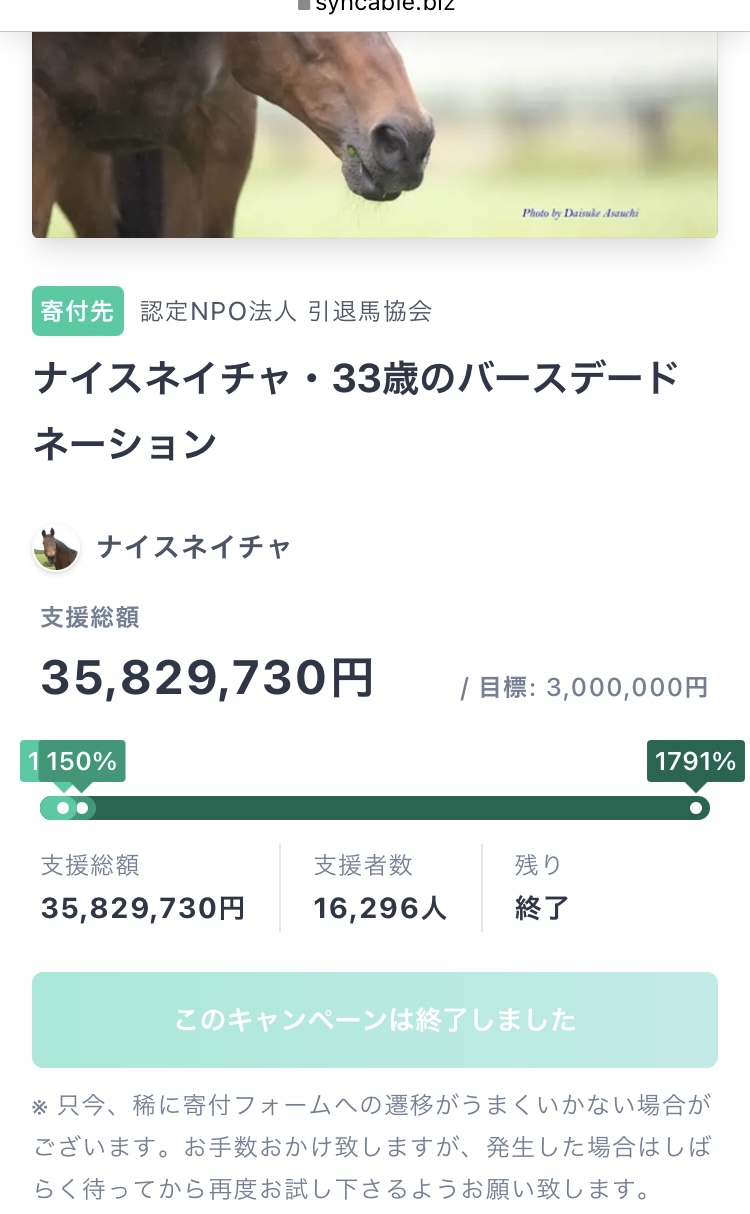Screen dimensions: 750x1214
Task: Tap the partially hidden leftmost percentage badge
Action: click(30, 762)
